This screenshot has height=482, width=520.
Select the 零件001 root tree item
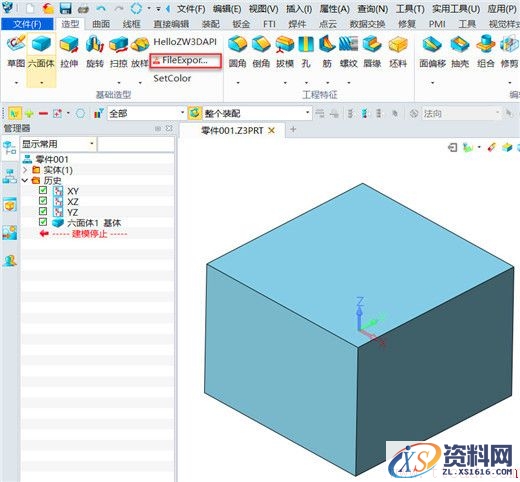(x=45, y=159)
